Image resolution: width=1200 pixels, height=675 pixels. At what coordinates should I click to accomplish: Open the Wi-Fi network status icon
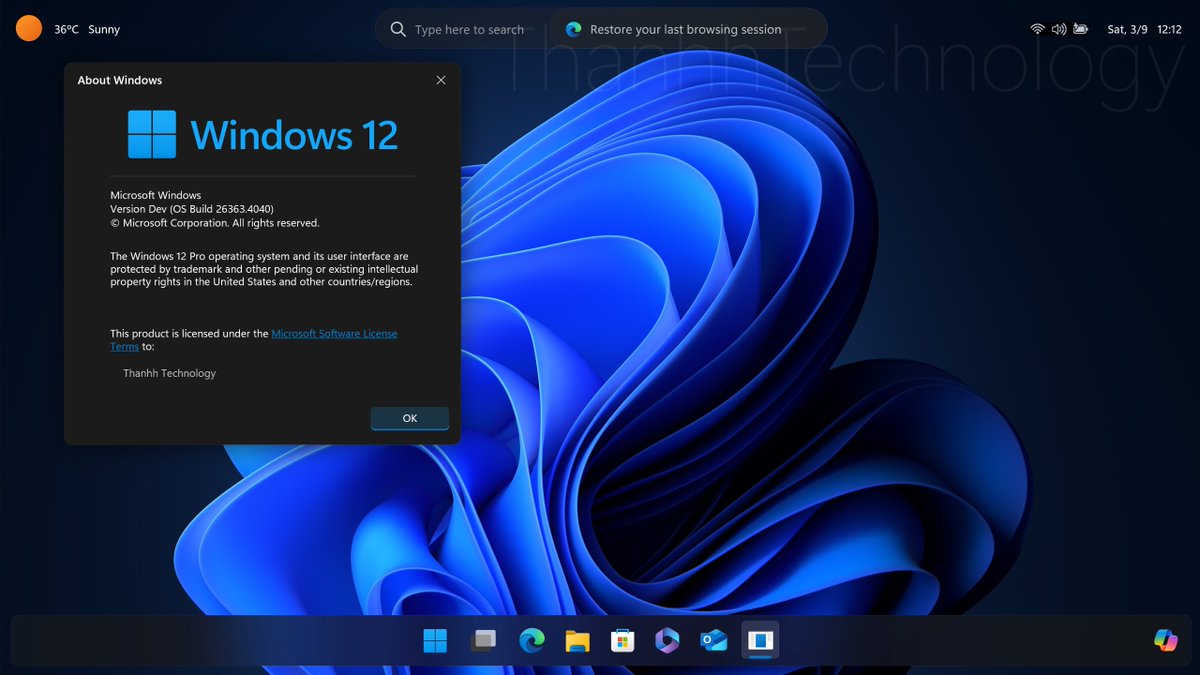pyautogui.click(x=1037, y=29)
